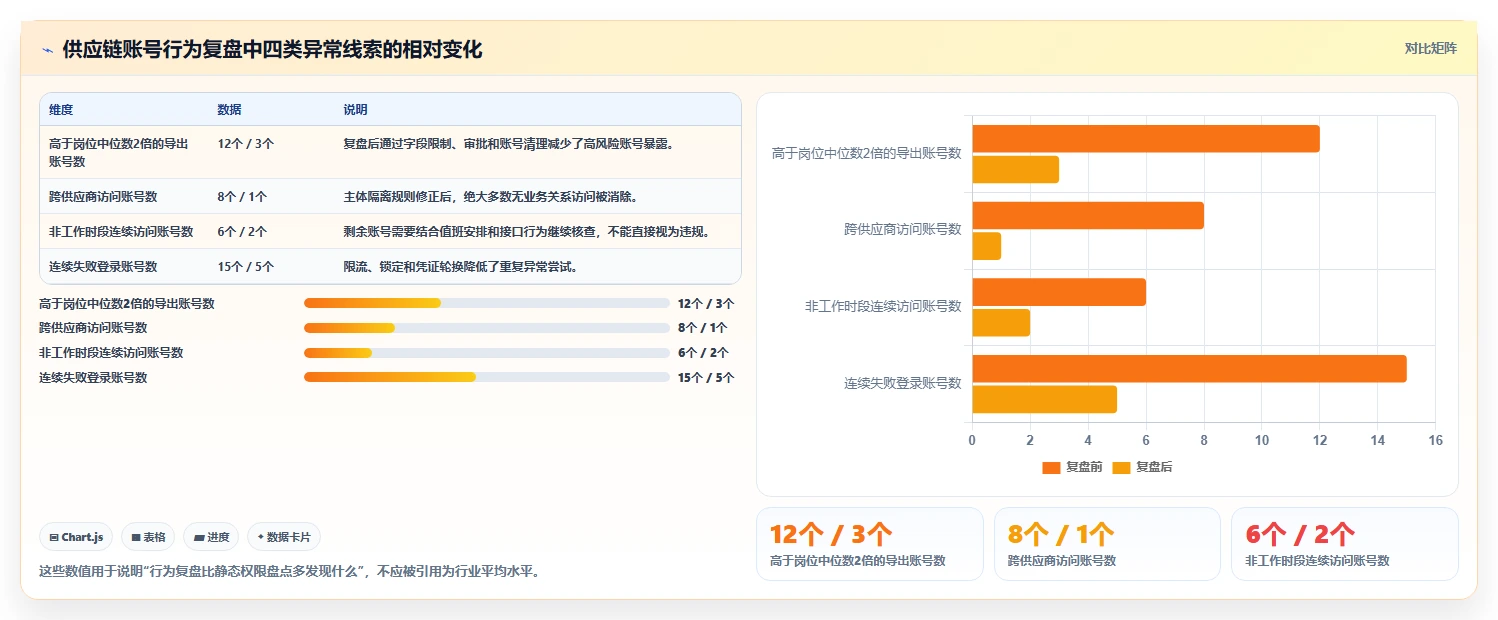Click the main title 供应链账号行为复盘
Viewport: 1498px width, 620px height.
[x=272, y=50]
